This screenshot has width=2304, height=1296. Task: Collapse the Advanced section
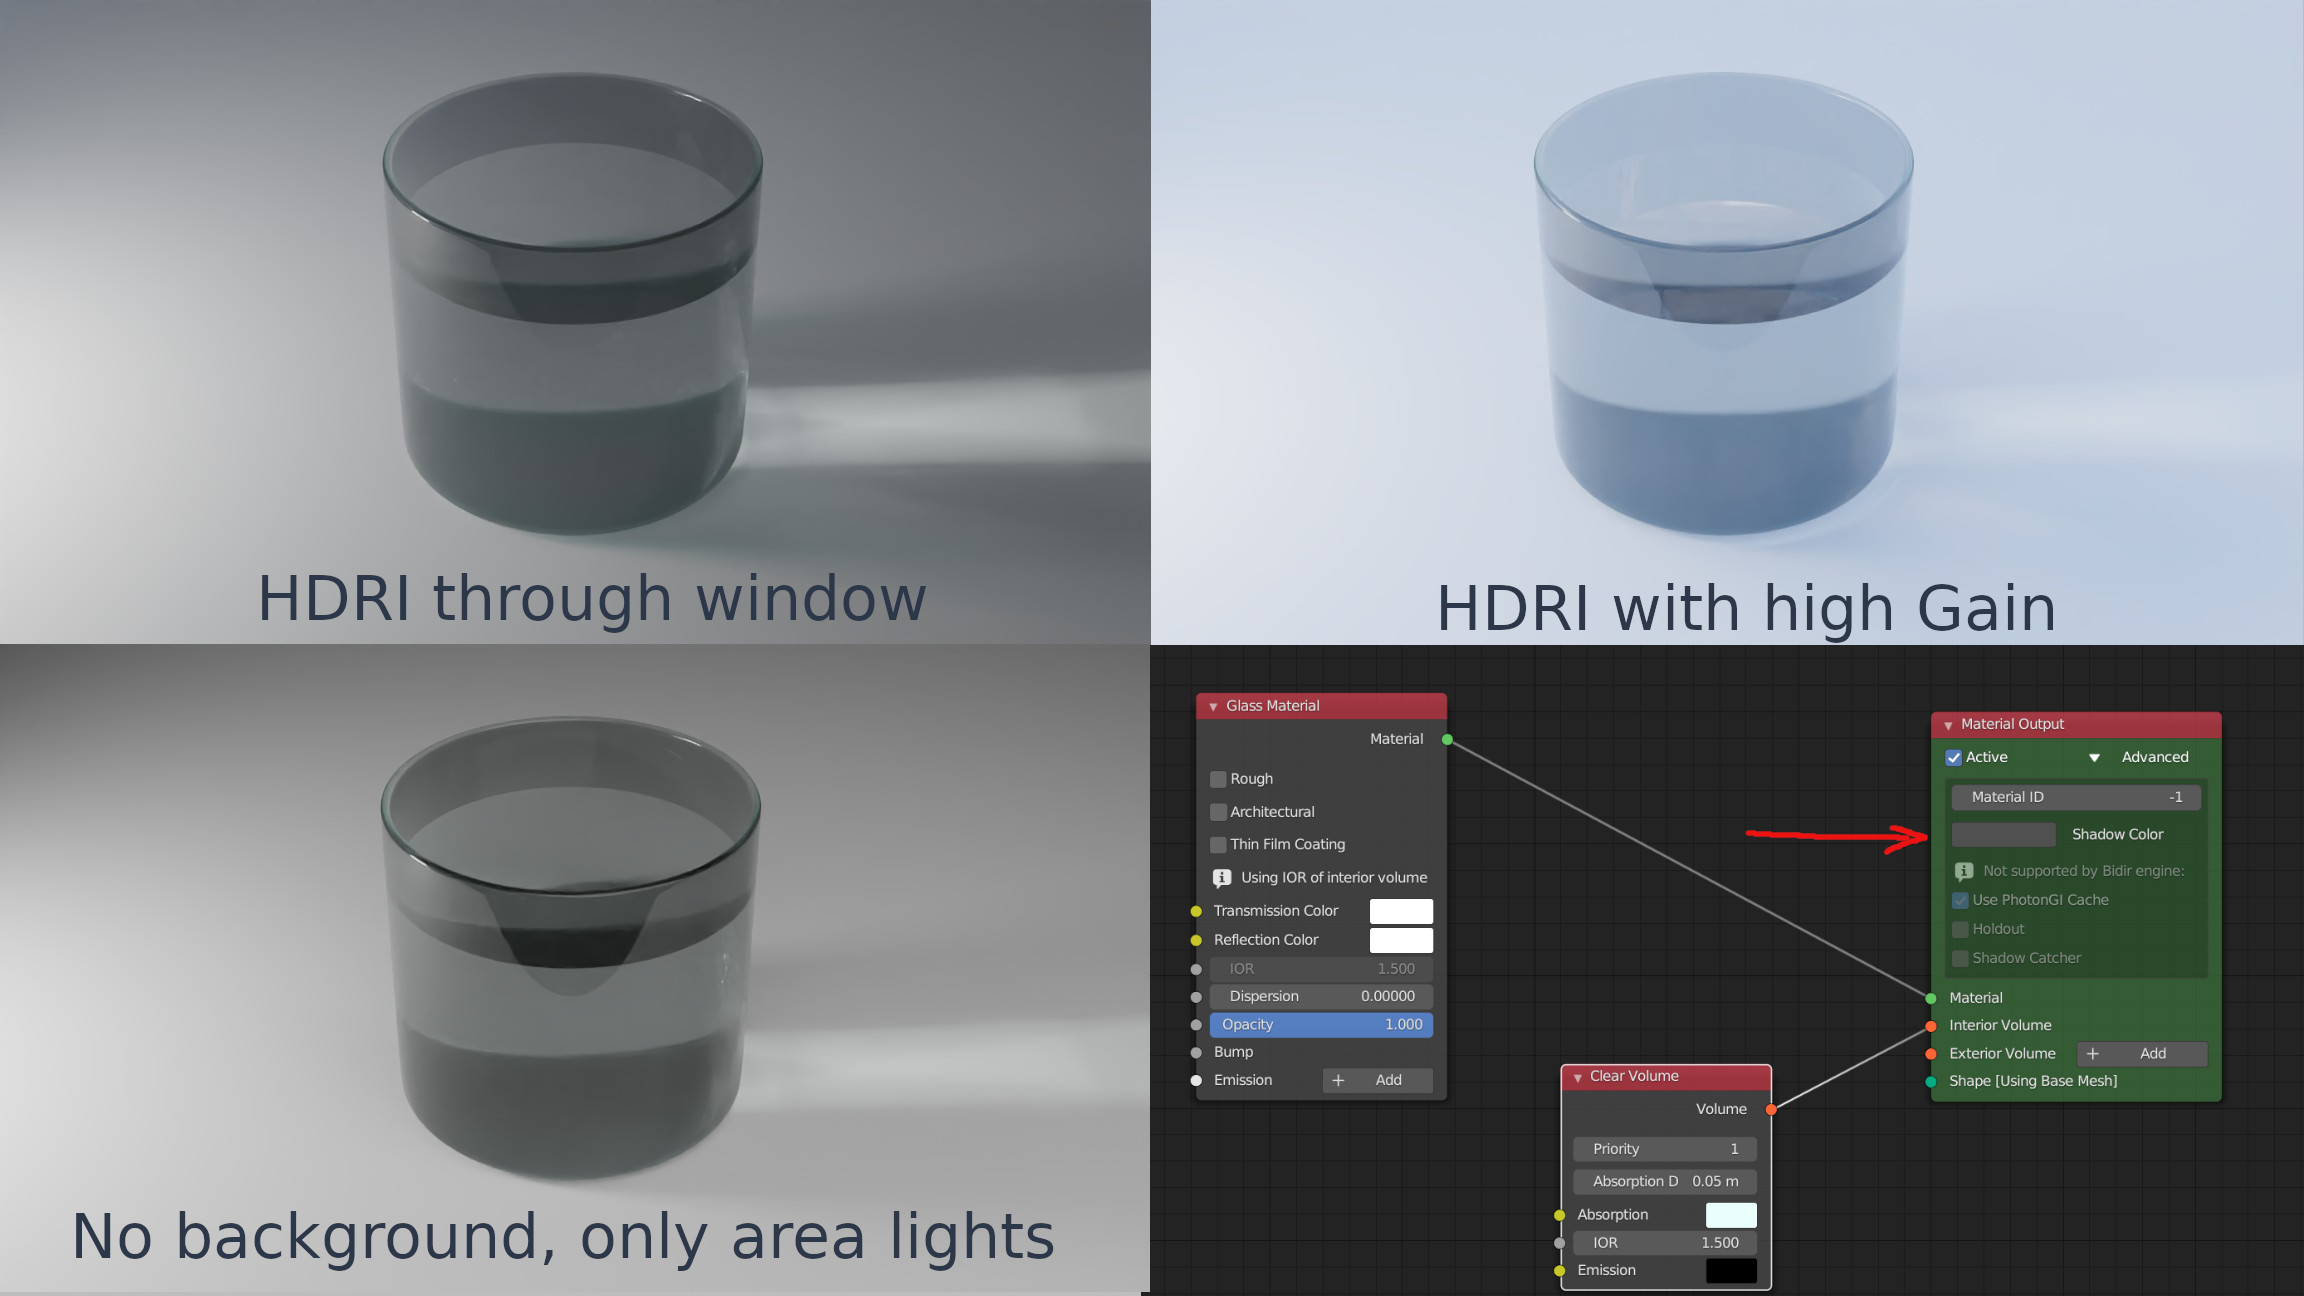pos(2094,757)
